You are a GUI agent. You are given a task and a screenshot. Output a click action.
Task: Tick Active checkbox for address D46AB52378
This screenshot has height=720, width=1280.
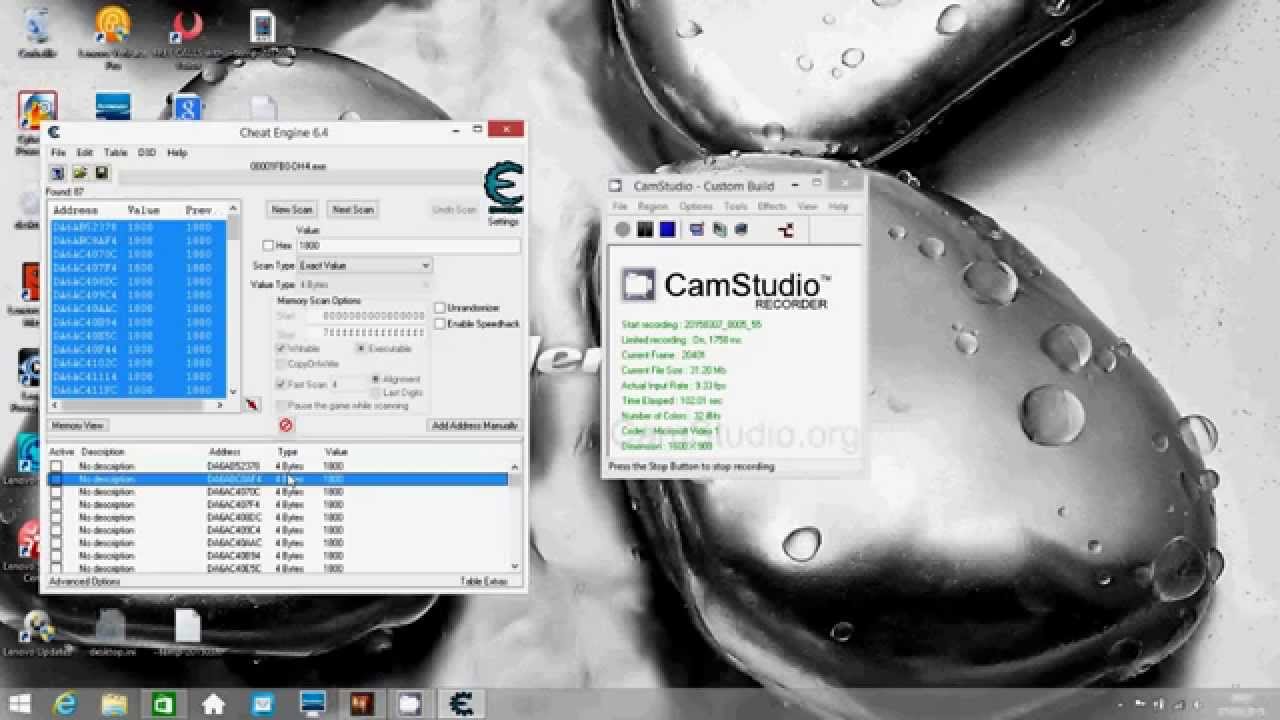point(56,466)
